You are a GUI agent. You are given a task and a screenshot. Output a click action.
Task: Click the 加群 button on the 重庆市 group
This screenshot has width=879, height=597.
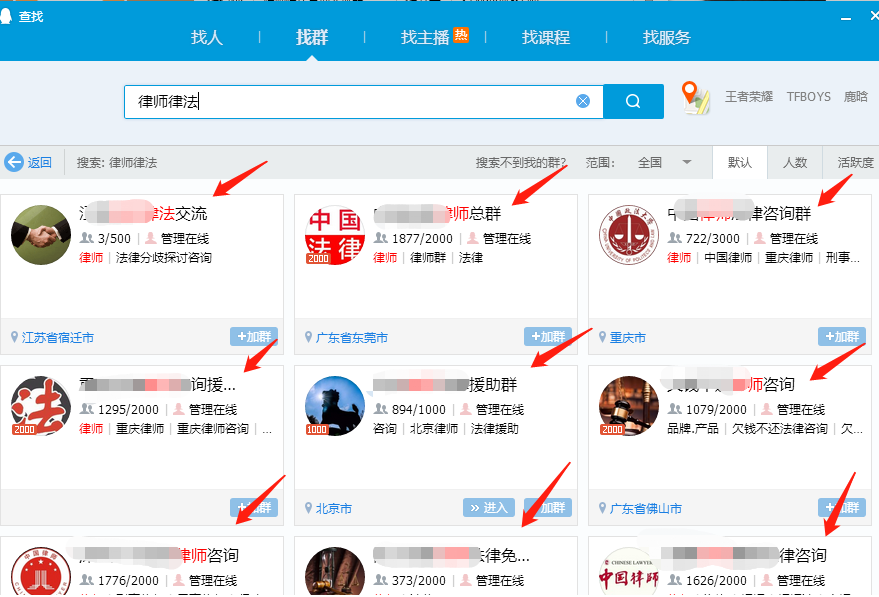click(x=841, y=337)
